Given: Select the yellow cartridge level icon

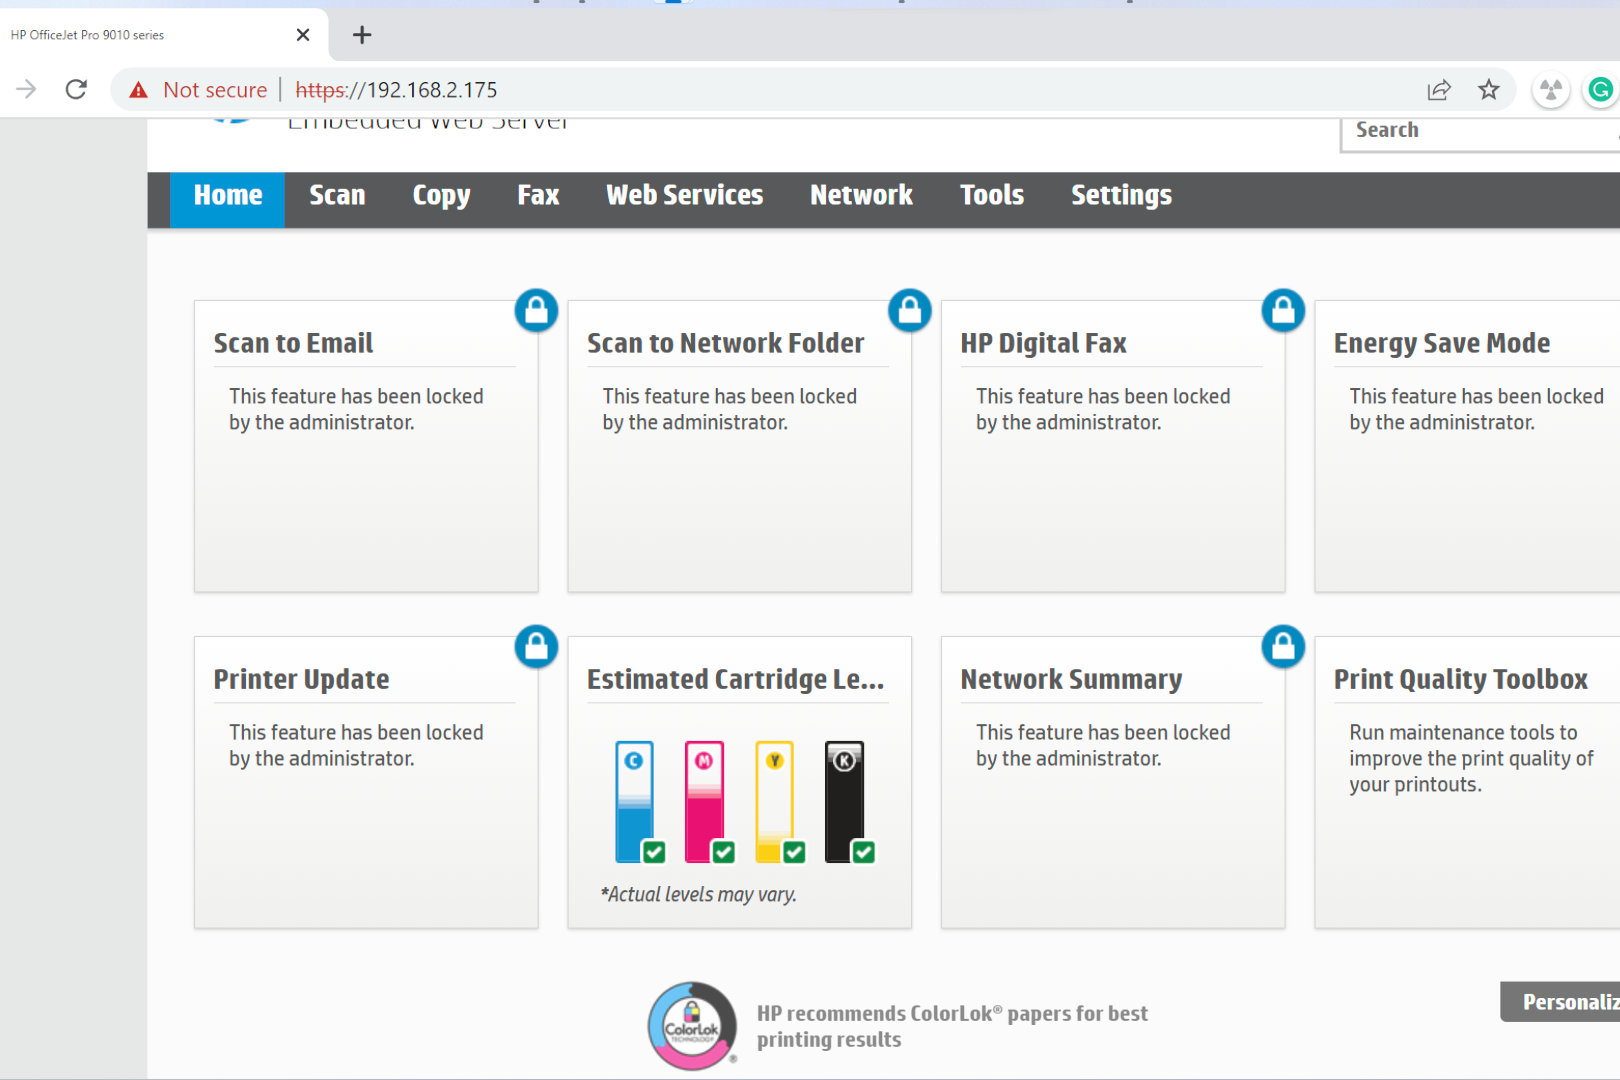Looking at the screenshot, I should point(775,802).
